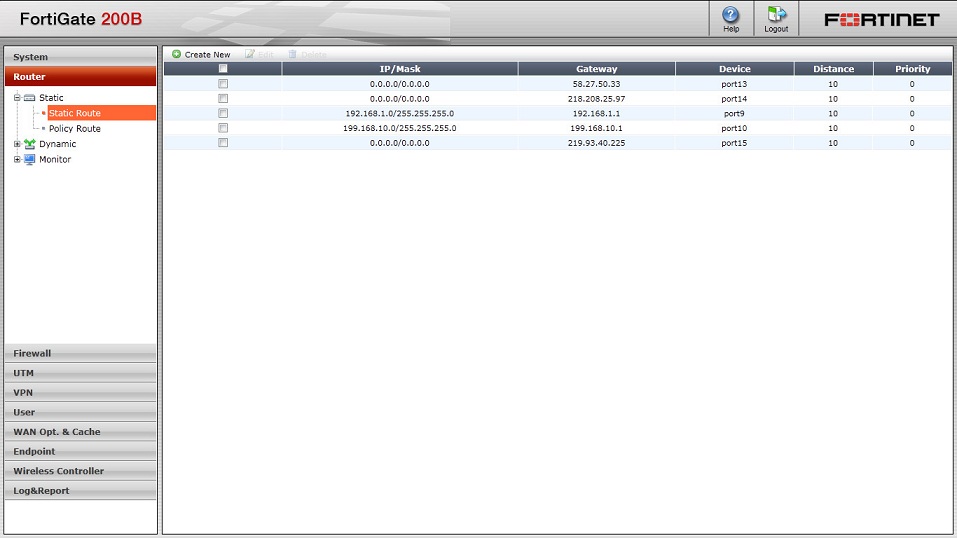Open the System menu section
The height and width of the screenshot is (538, 957).
click(x=81, y=57)
